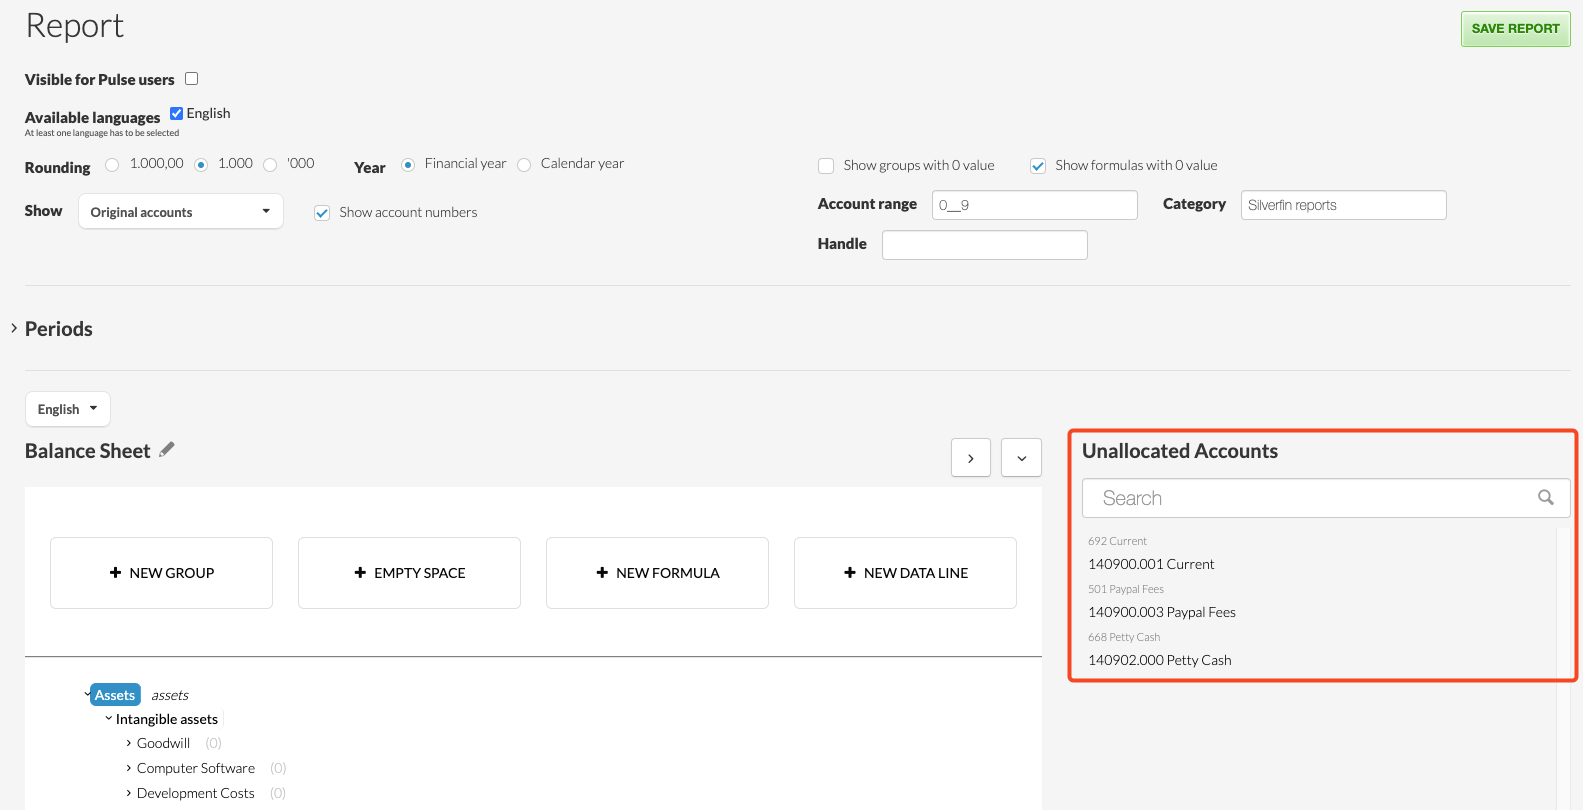Enable the Visible for Pulse users checkbox

point(192,79)
